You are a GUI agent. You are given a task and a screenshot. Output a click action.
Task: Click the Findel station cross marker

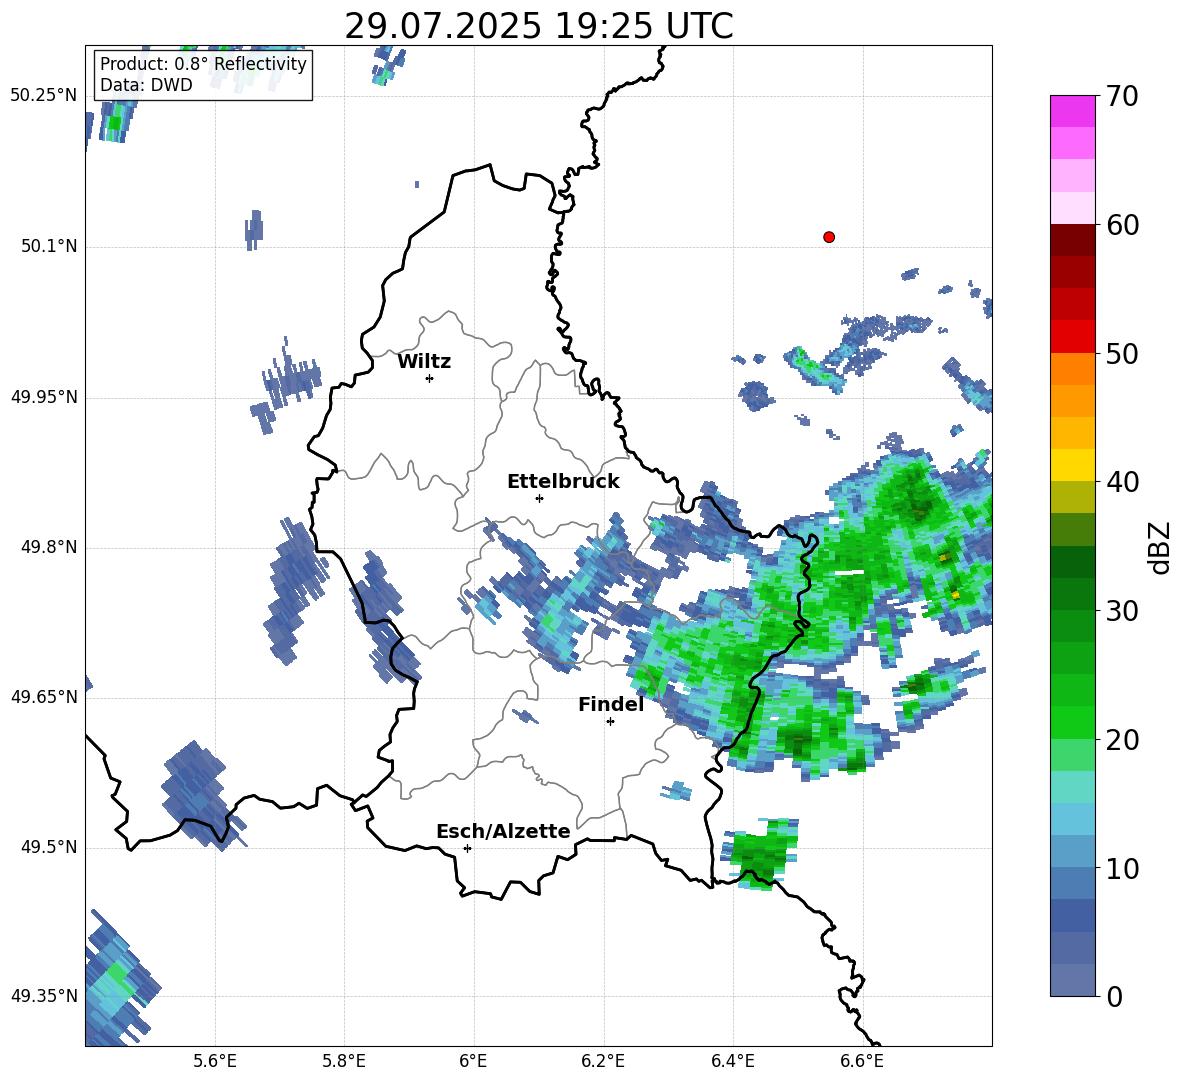(610, 722)
